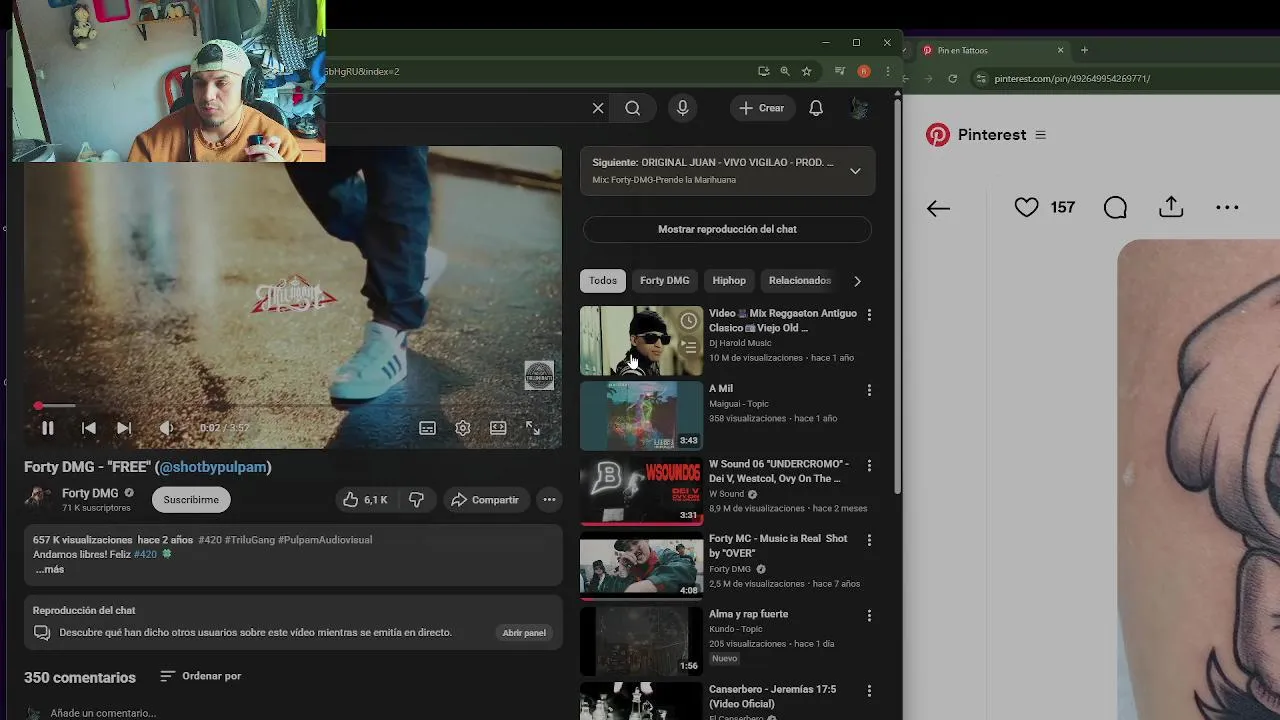Open the Crear upload menu
Image resolution: width=1280 pixels, height=720 pixels.
pyautogui.click(x=762, y=108)
